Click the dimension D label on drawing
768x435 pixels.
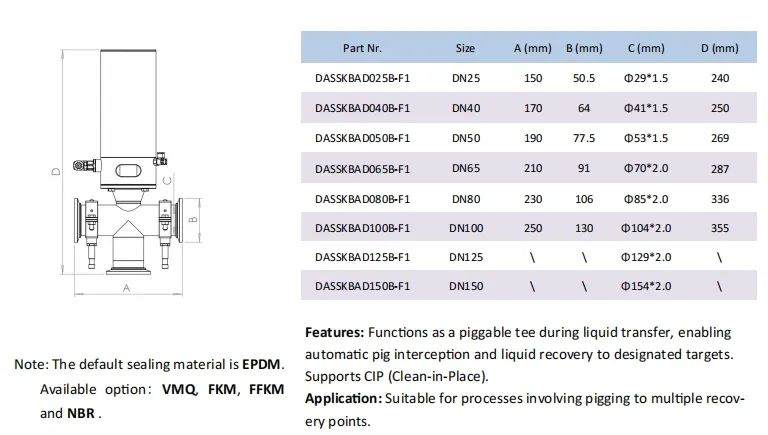[x=59, y=171]
